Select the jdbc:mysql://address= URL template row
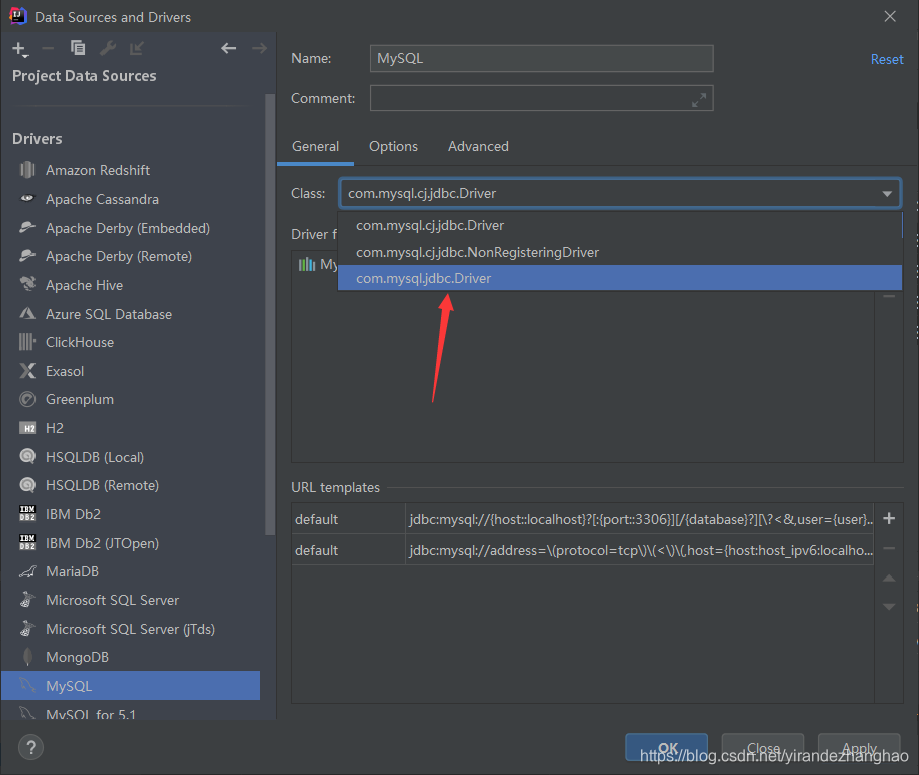The image size is (919, 775). point(583,550)
